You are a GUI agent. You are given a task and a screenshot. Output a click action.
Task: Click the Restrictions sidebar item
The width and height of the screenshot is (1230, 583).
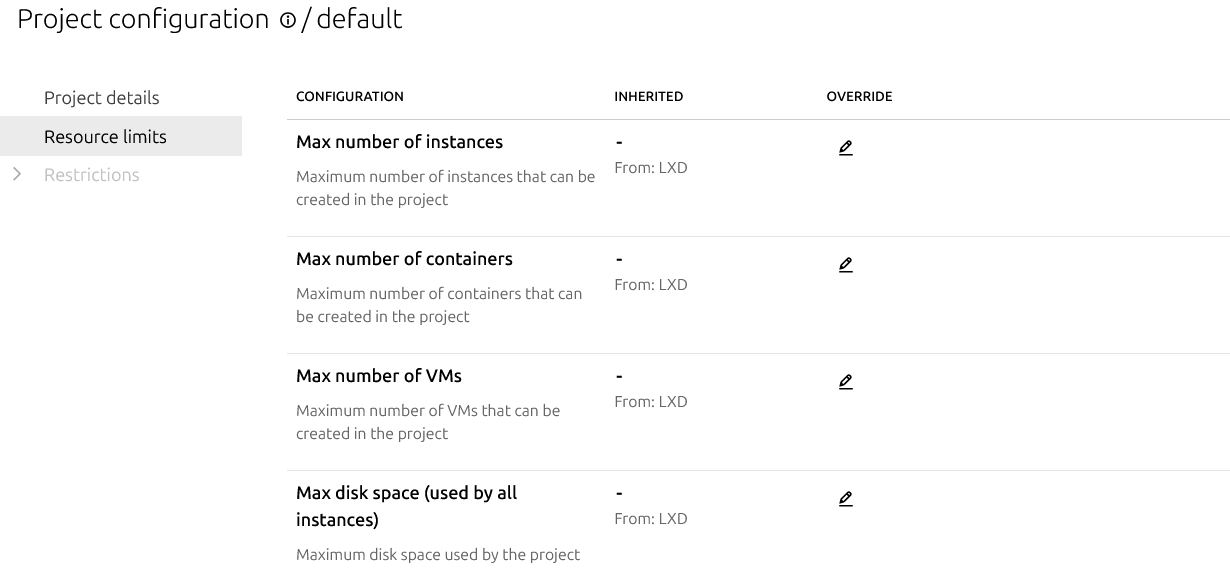[92, 175]
